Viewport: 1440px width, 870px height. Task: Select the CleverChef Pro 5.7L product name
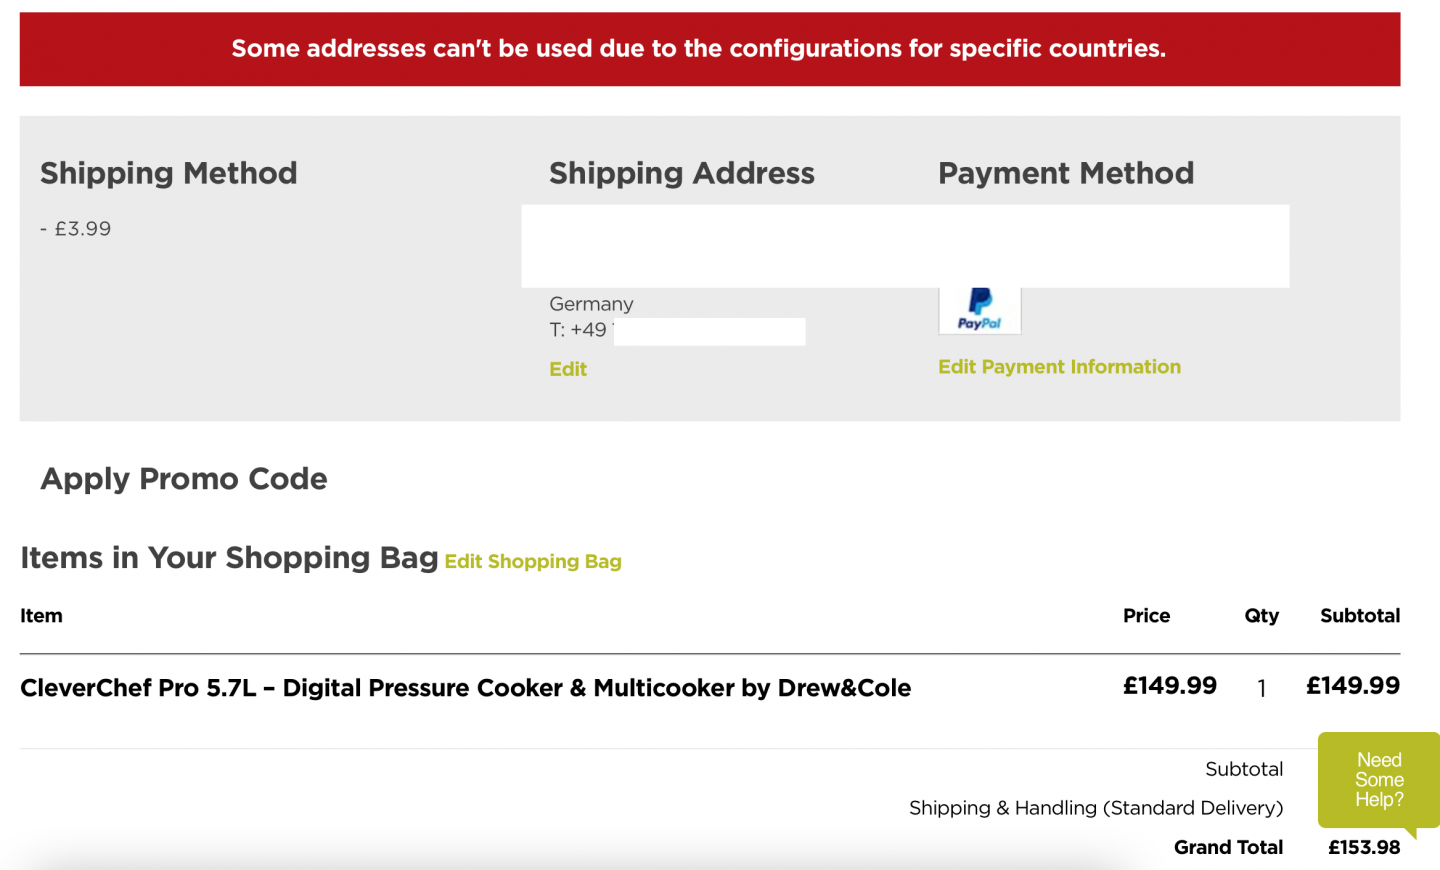tap(465, 688)
